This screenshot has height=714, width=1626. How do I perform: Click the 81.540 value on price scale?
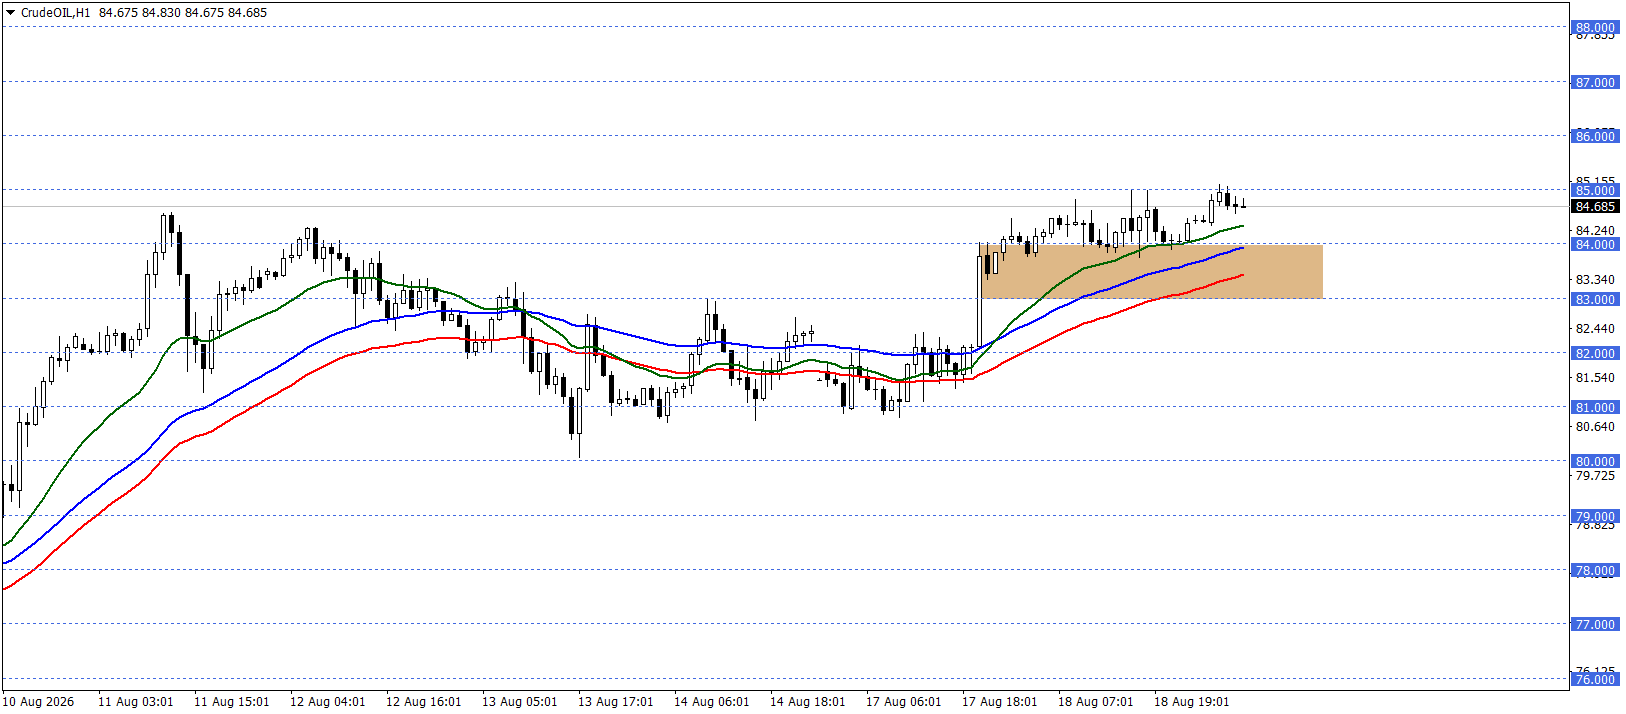(x=1595, y=377)
